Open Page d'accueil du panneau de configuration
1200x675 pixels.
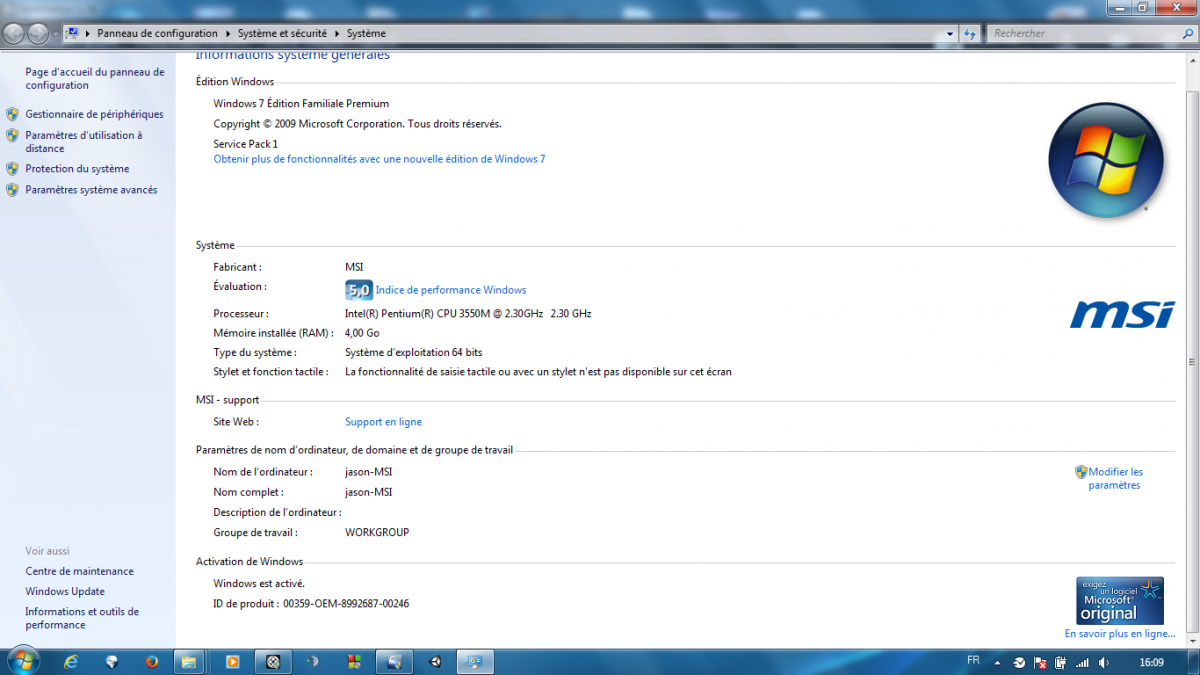pos(95,79)
